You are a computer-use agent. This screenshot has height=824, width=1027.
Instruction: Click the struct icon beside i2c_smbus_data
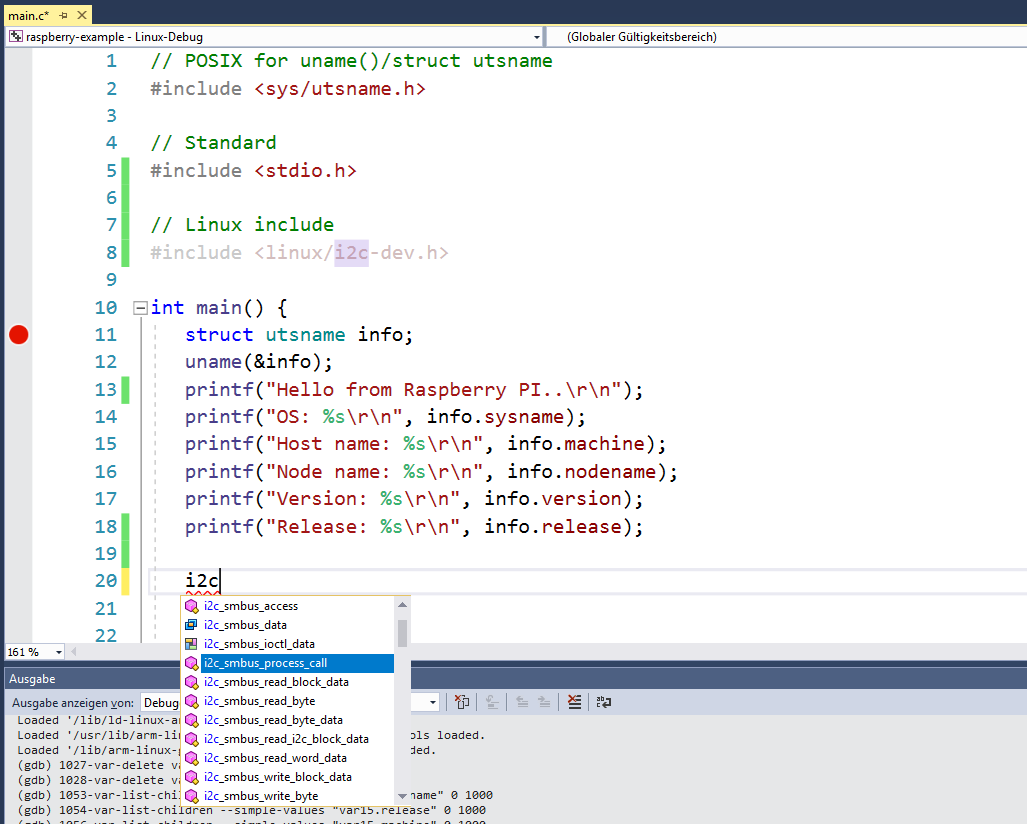coord(191,624)
